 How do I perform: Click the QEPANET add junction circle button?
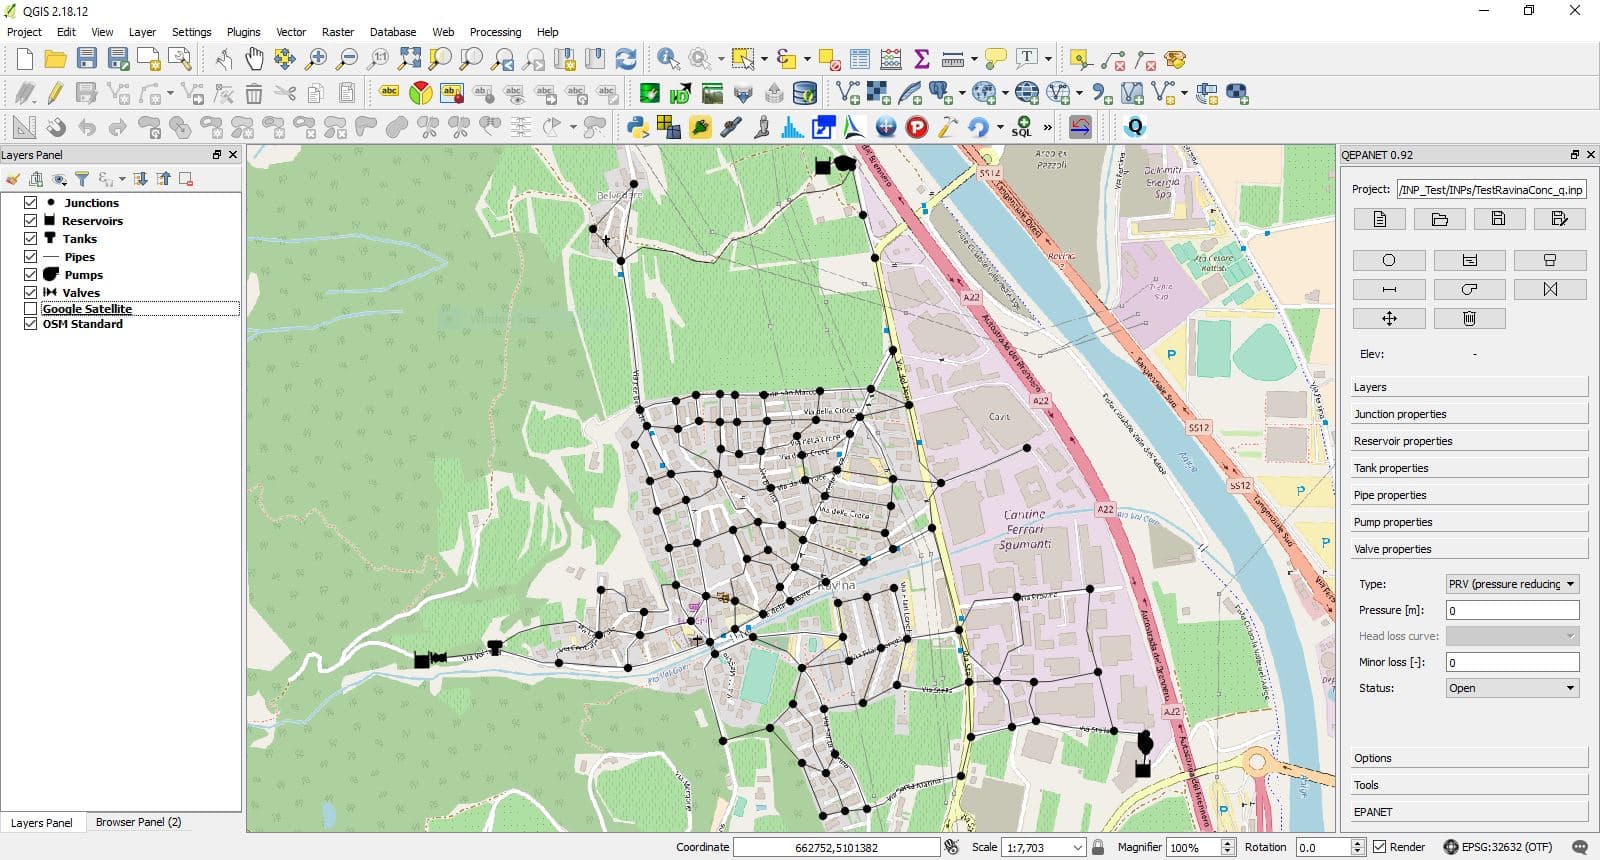1388,260
